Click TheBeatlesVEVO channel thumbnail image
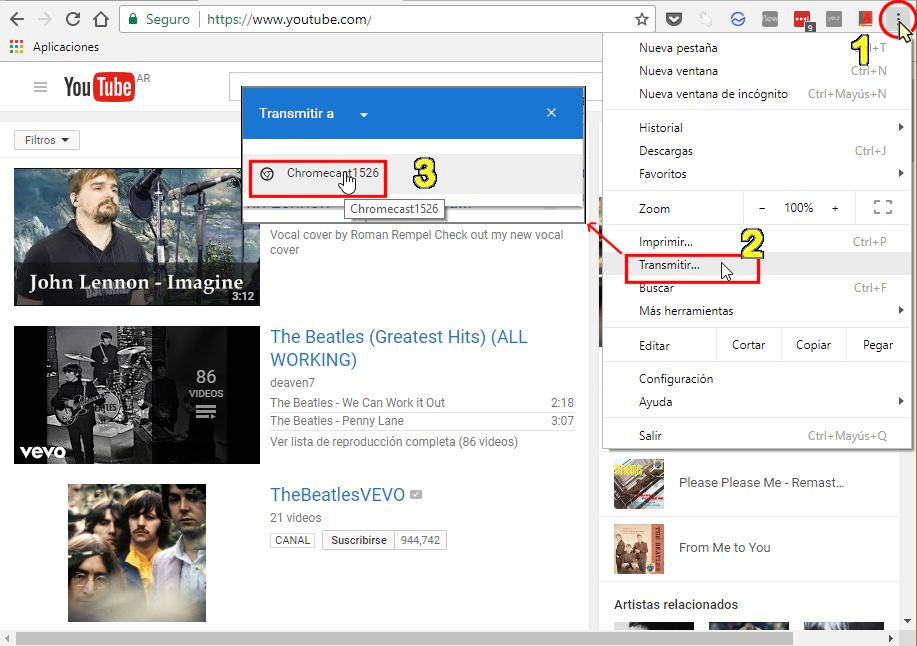 pyautogui.click(x=137, y=553)
